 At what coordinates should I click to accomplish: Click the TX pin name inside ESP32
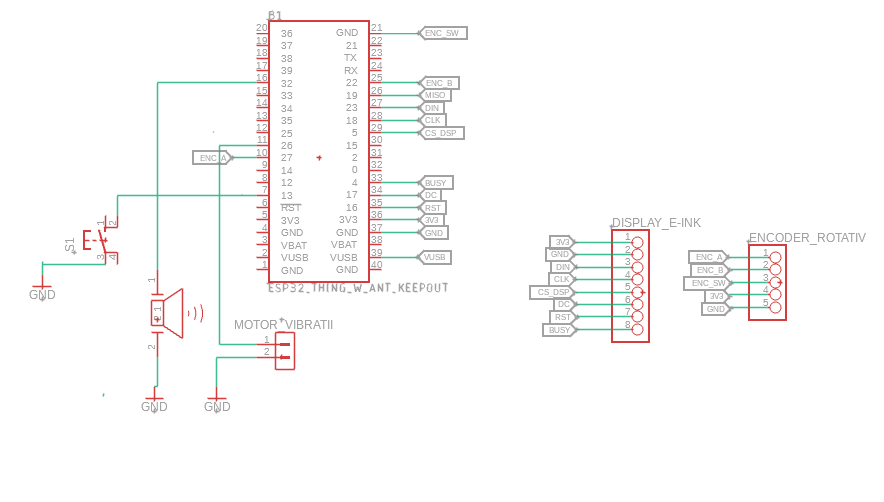pos(350,58)
